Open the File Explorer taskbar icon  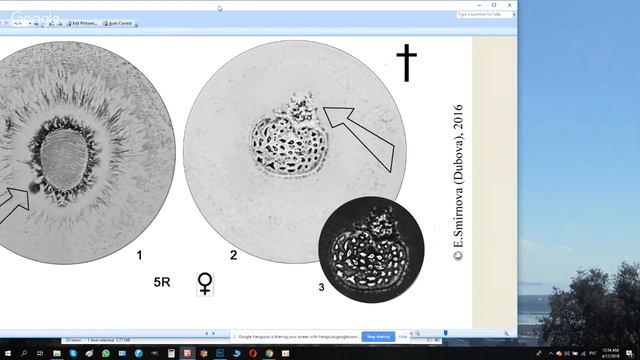[57, 353]
